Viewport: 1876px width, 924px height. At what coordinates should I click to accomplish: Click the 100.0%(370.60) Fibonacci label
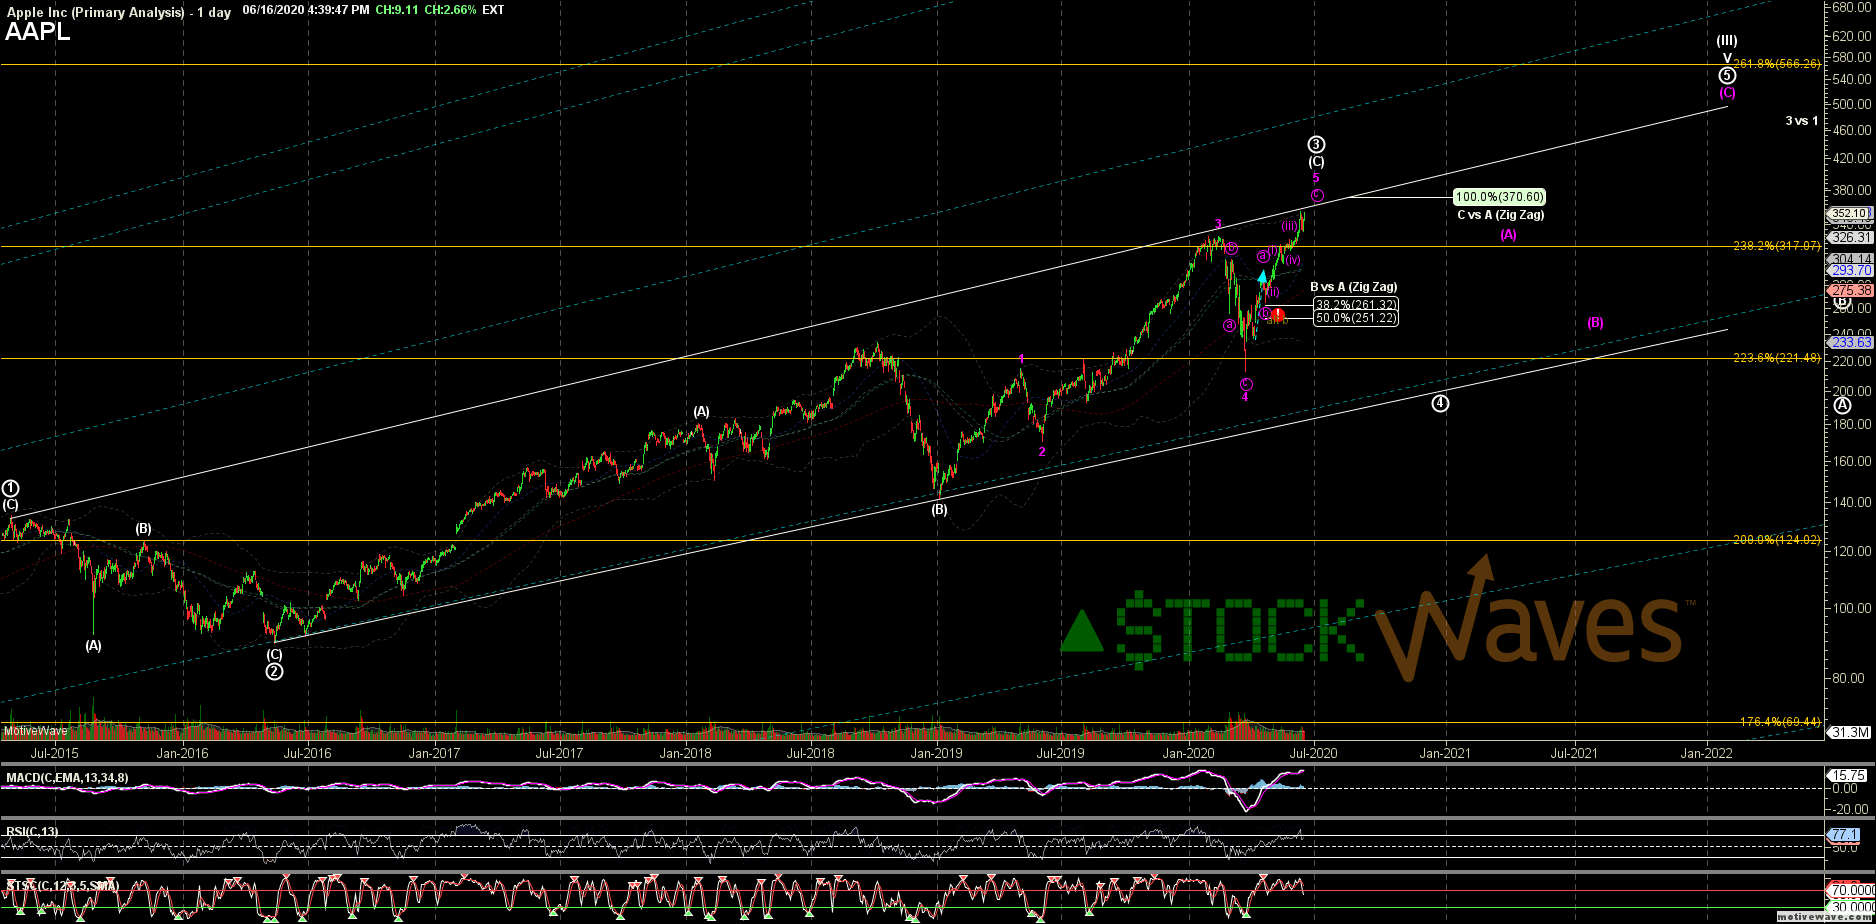[x=1499, y=197]
